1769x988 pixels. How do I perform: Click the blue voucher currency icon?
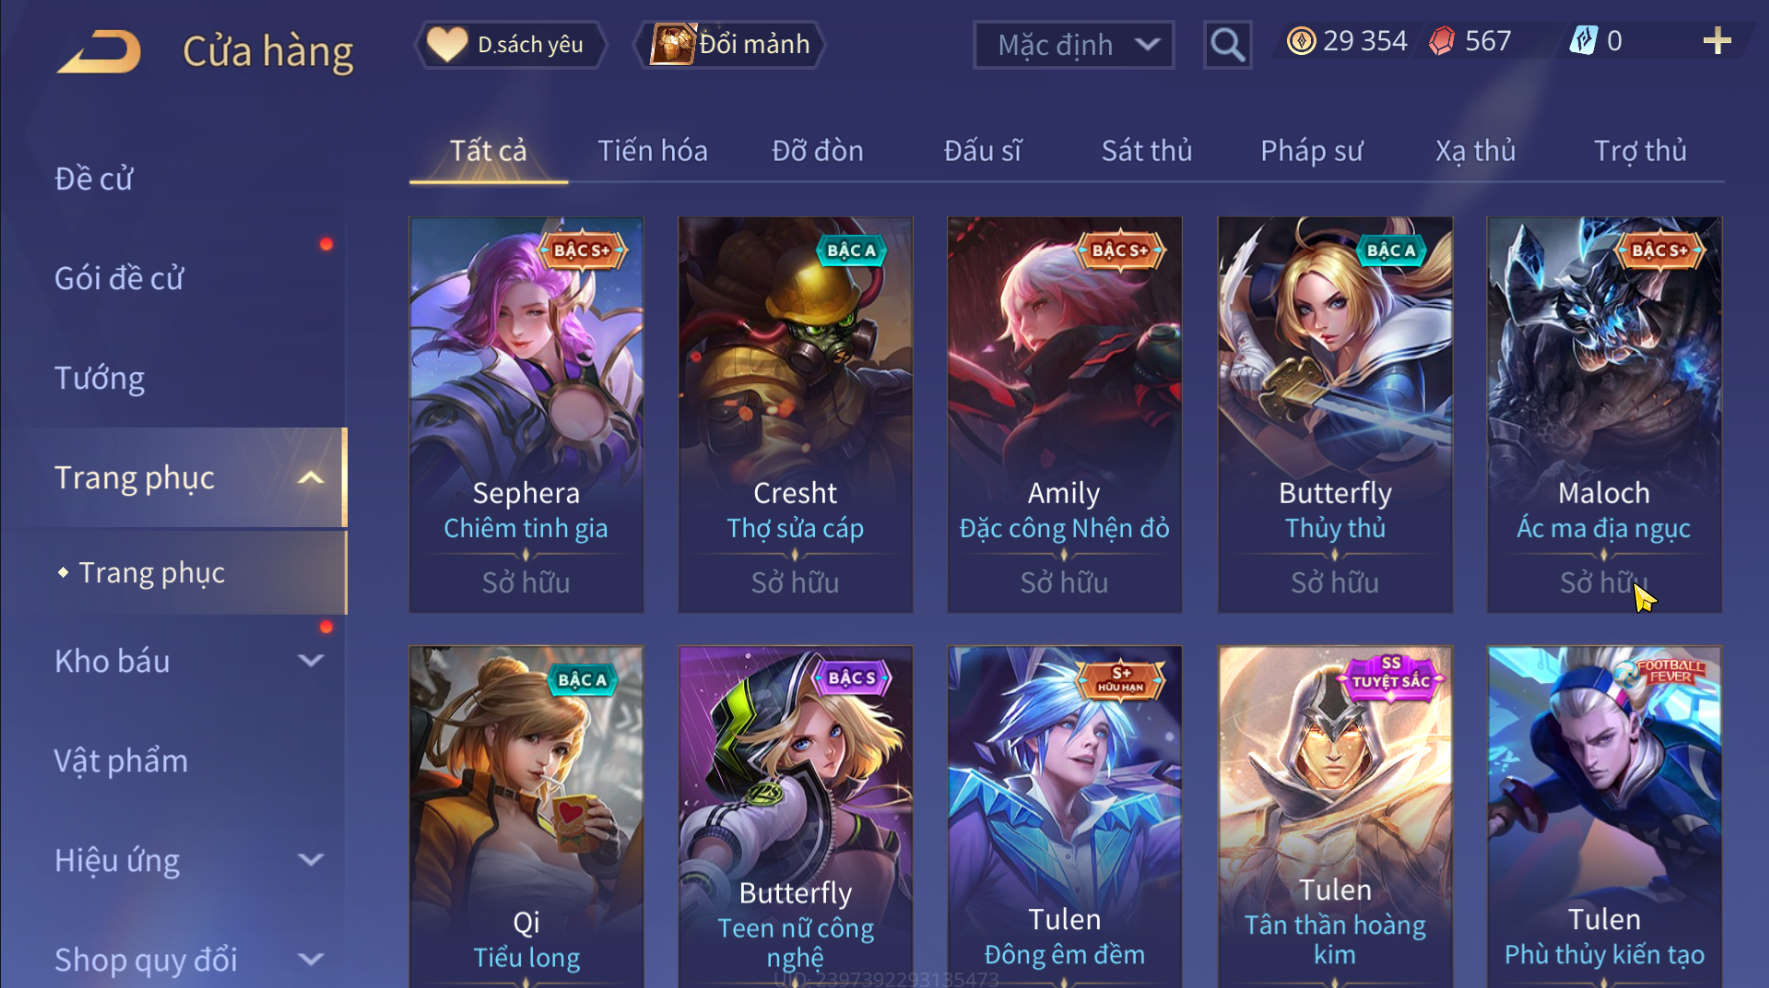(x=1583, y=41)
